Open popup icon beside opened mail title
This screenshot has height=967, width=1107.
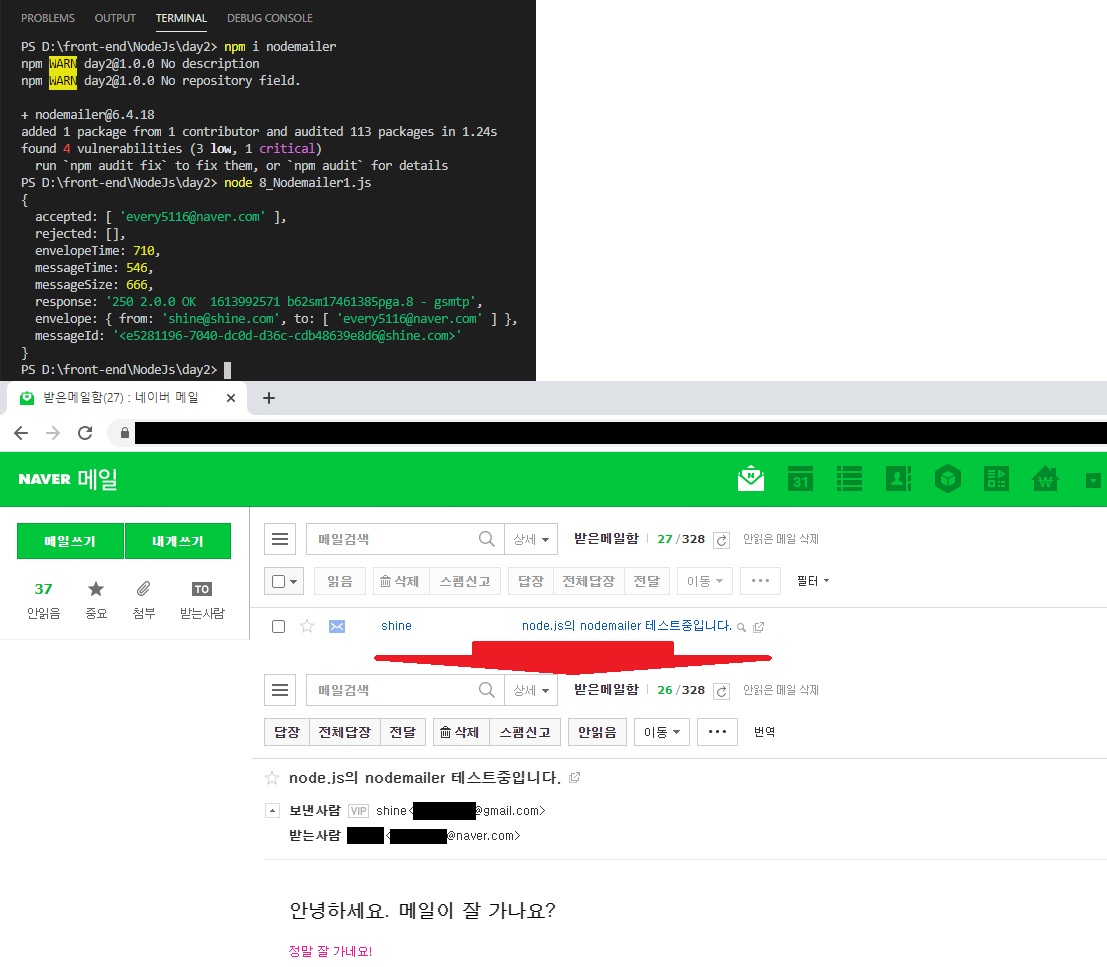pos(575,778)
